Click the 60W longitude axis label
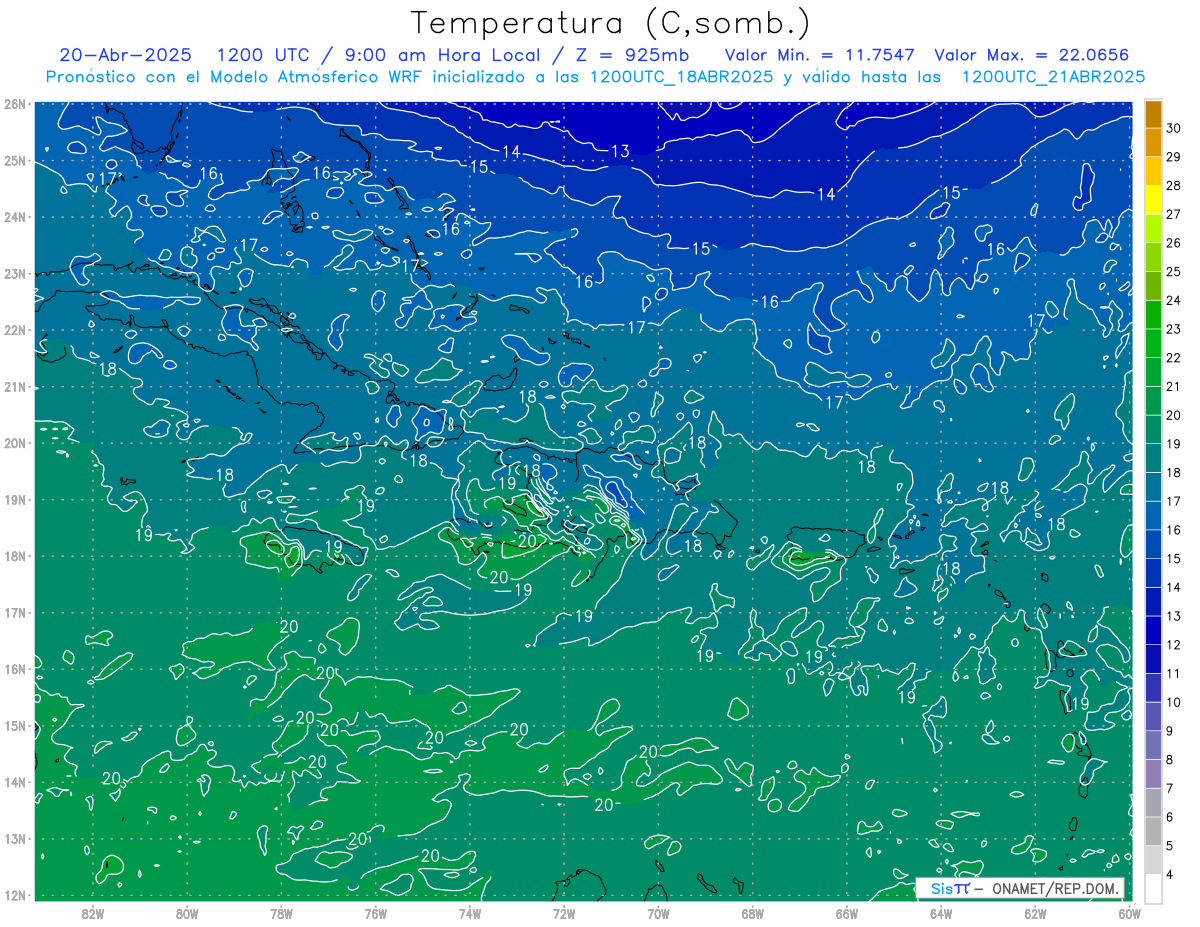This screenshot has width=1200, height=927. (x=1129, y=914)
